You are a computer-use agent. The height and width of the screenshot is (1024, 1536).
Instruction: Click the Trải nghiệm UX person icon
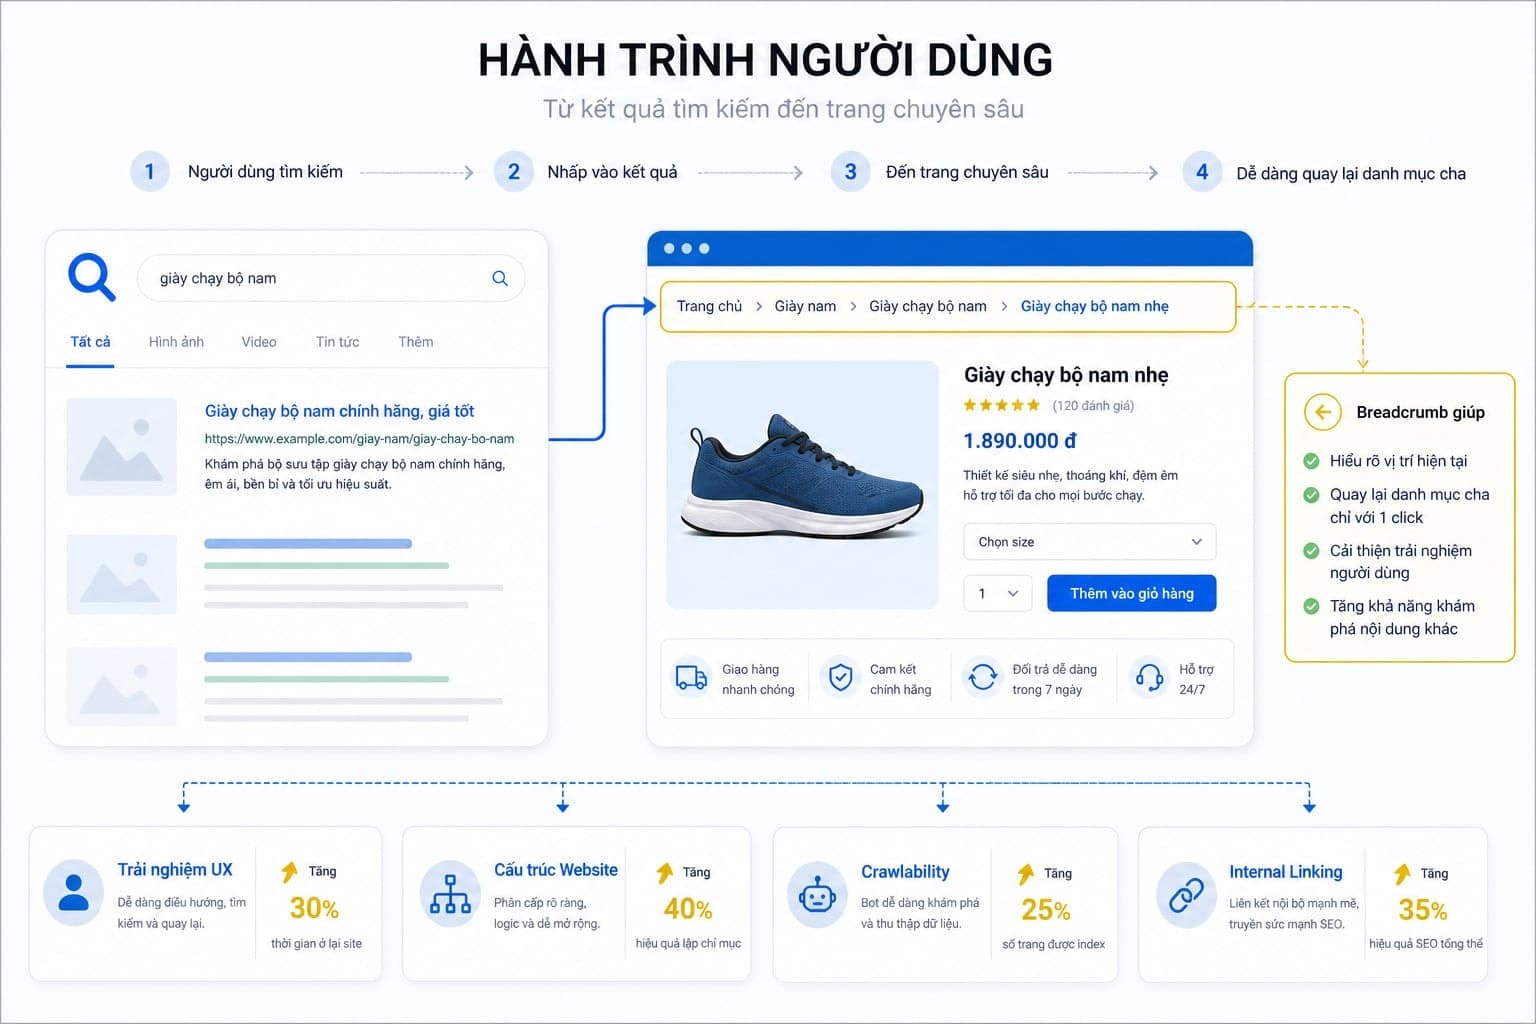(x=74, y=892)
